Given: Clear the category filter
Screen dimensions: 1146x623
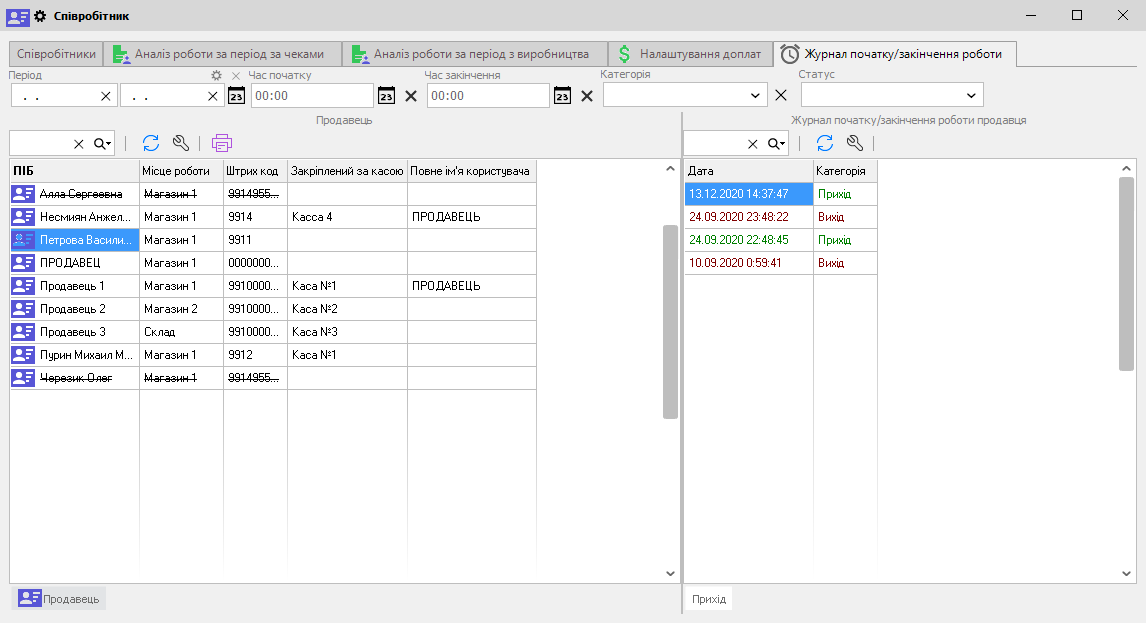Looking at the screenshot, I should coord(781,95).
